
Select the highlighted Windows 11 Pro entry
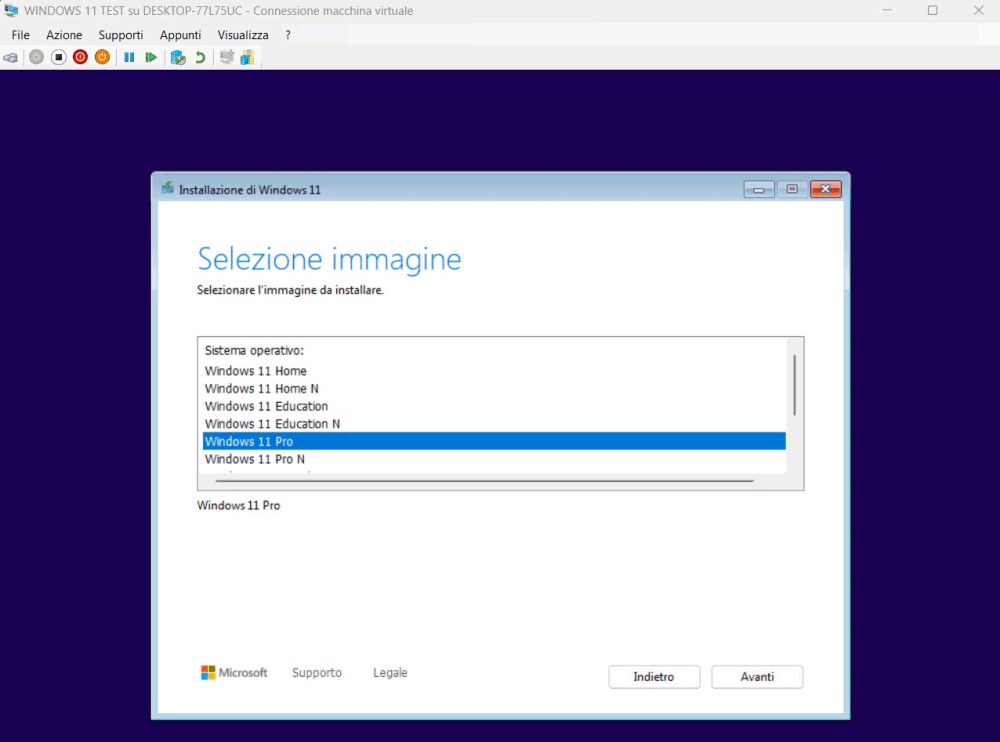coord(494,441)
